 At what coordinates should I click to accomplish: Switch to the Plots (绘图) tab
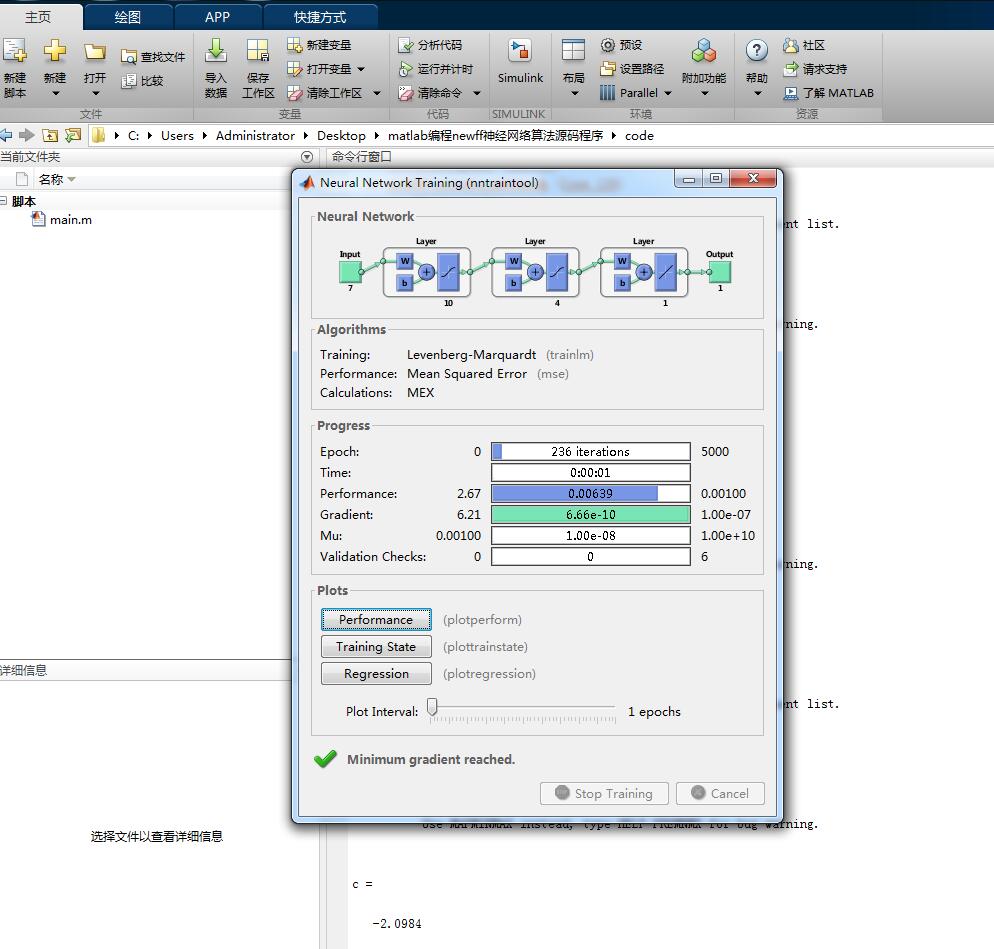tap(127, 17)
